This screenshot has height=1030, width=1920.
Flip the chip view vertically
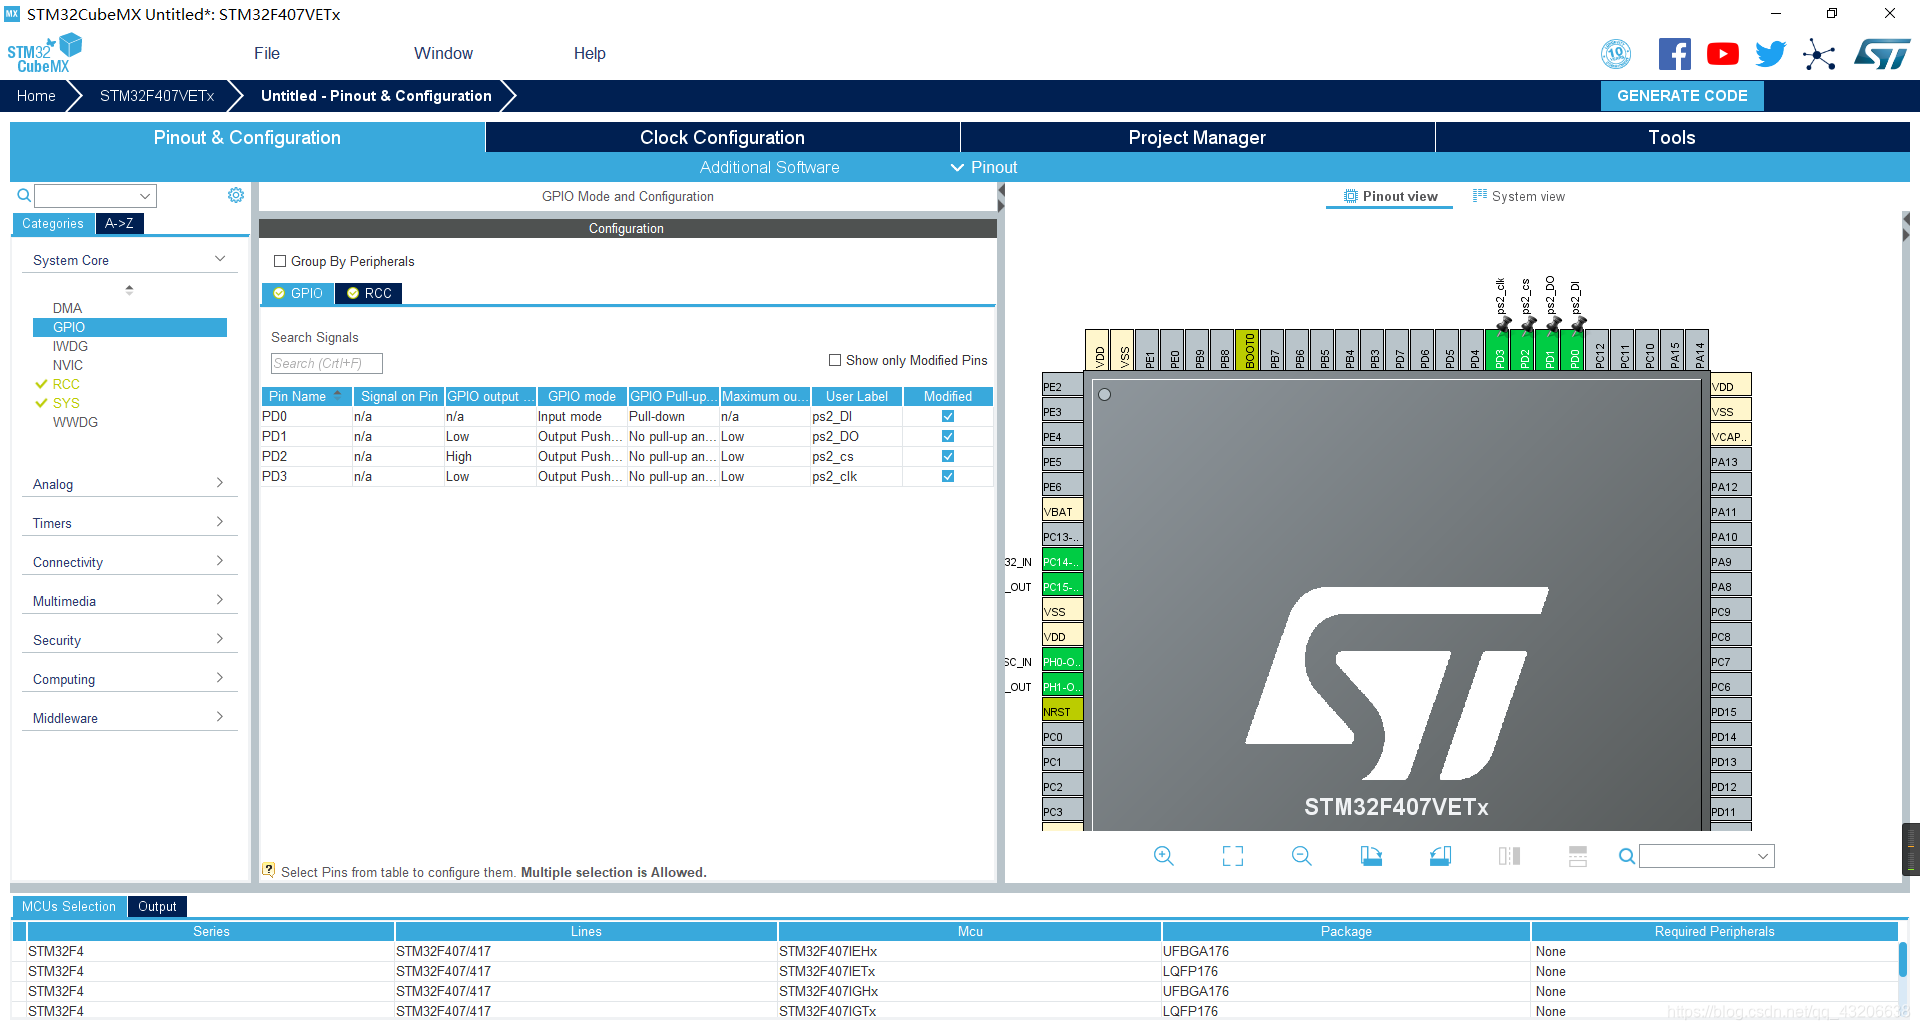(1578, 856)
